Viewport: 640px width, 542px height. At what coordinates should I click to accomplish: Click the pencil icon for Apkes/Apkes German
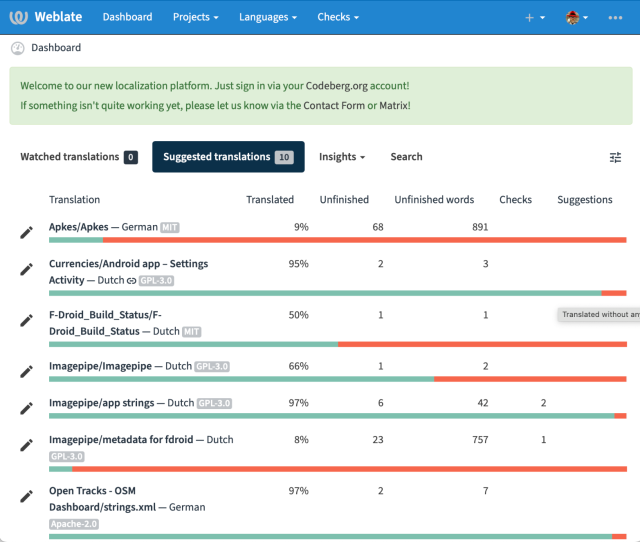[27, 232]
